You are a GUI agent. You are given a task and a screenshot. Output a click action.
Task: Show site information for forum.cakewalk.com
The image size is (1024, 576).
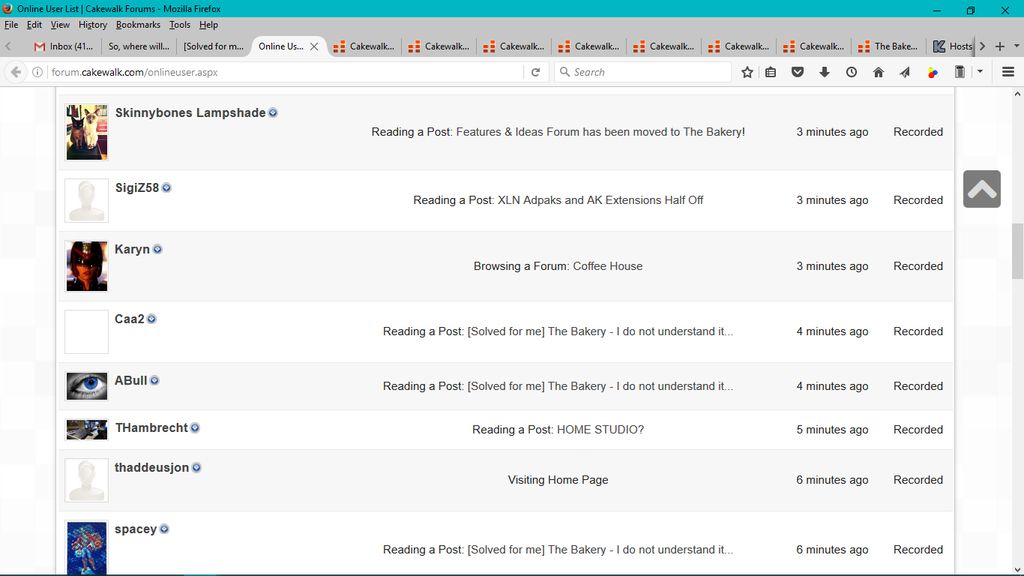click(x=38, y=72)
